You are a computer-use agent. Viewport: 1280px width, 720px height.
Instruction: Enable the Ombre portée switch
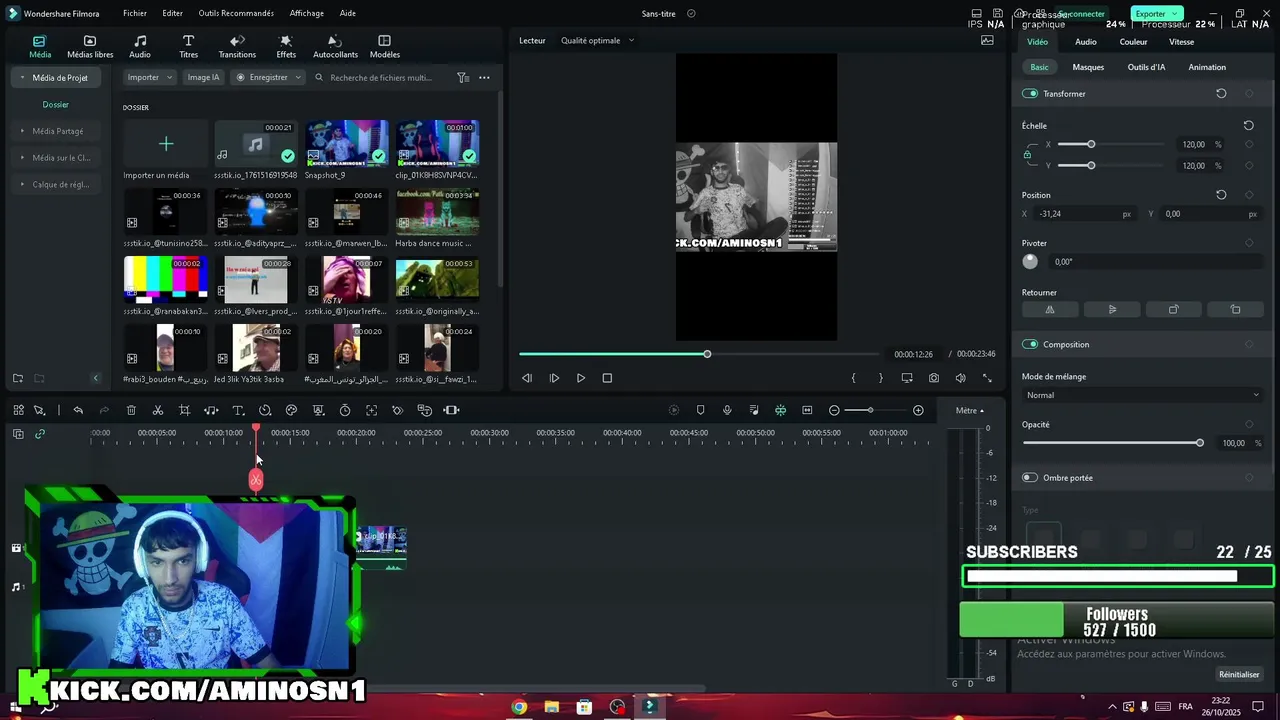1030,477
